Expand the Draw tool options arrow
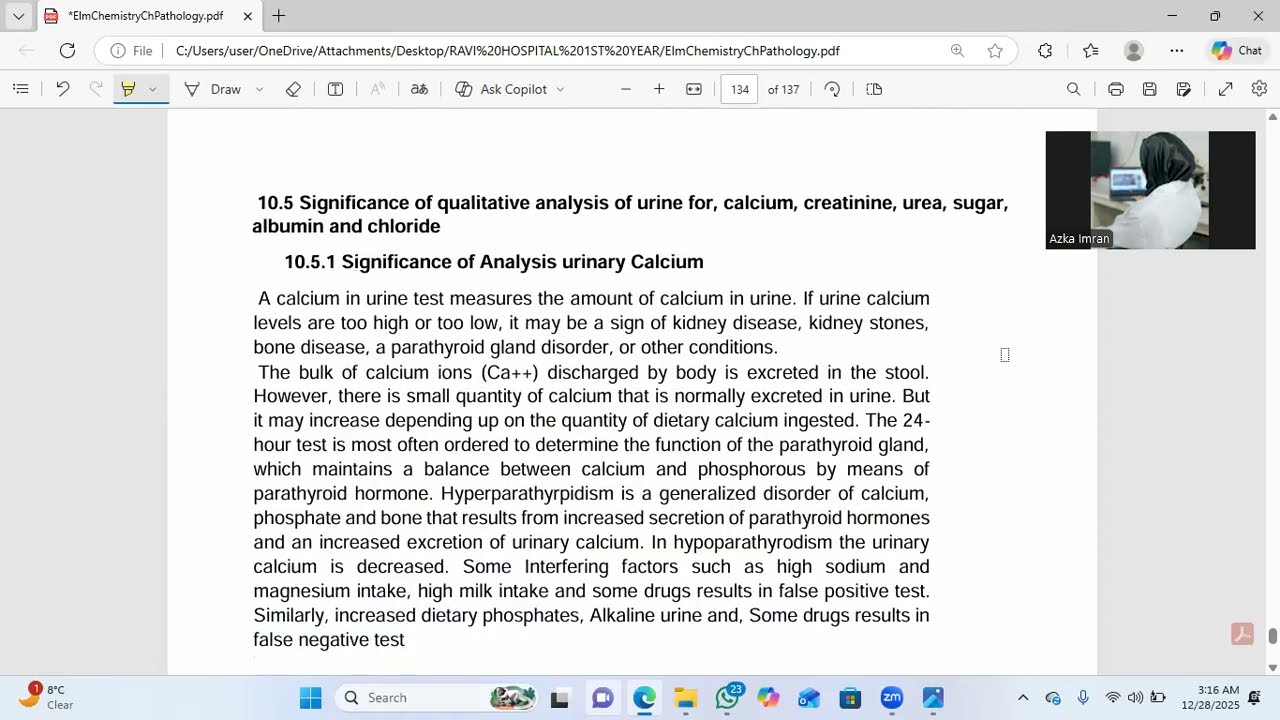1280x720 pixels. pos(259,89)
